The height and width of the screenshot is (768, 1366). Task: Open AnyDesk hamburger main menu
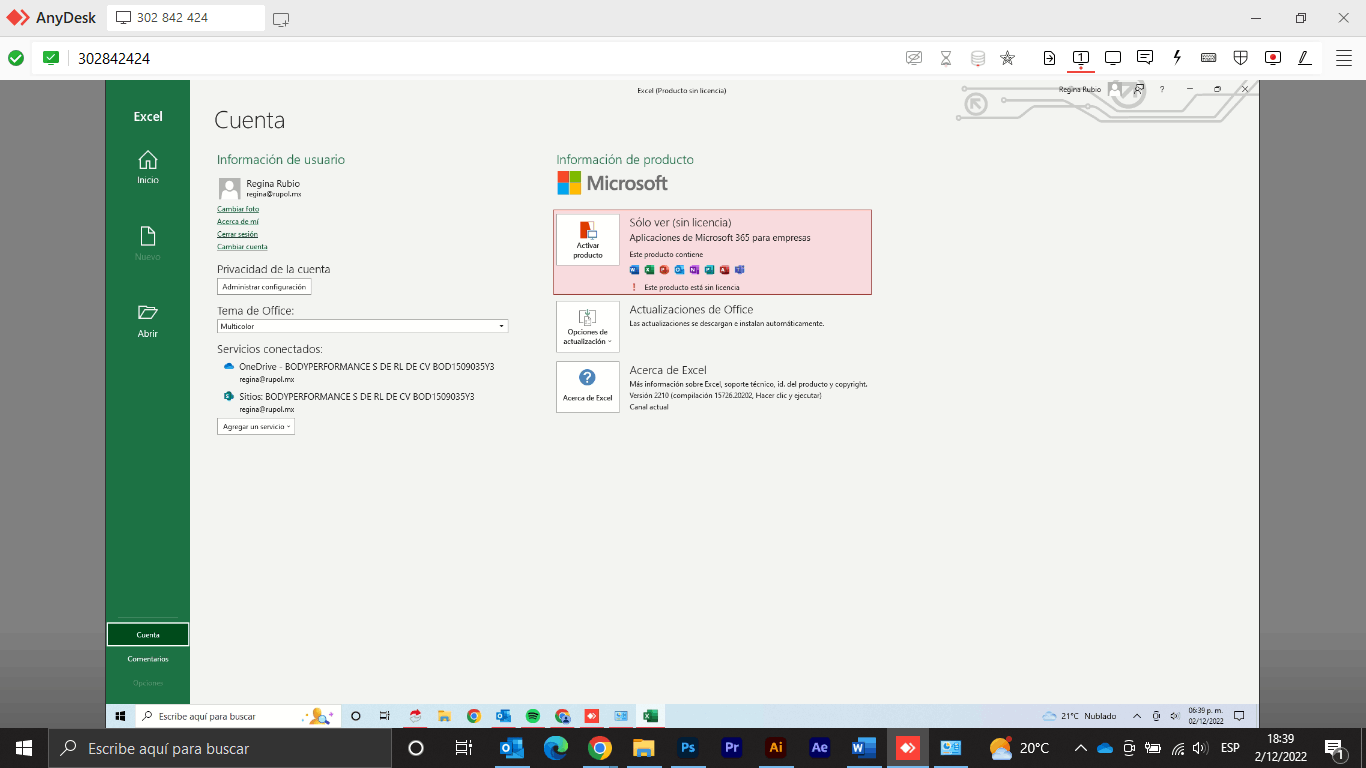(1344, 58)
